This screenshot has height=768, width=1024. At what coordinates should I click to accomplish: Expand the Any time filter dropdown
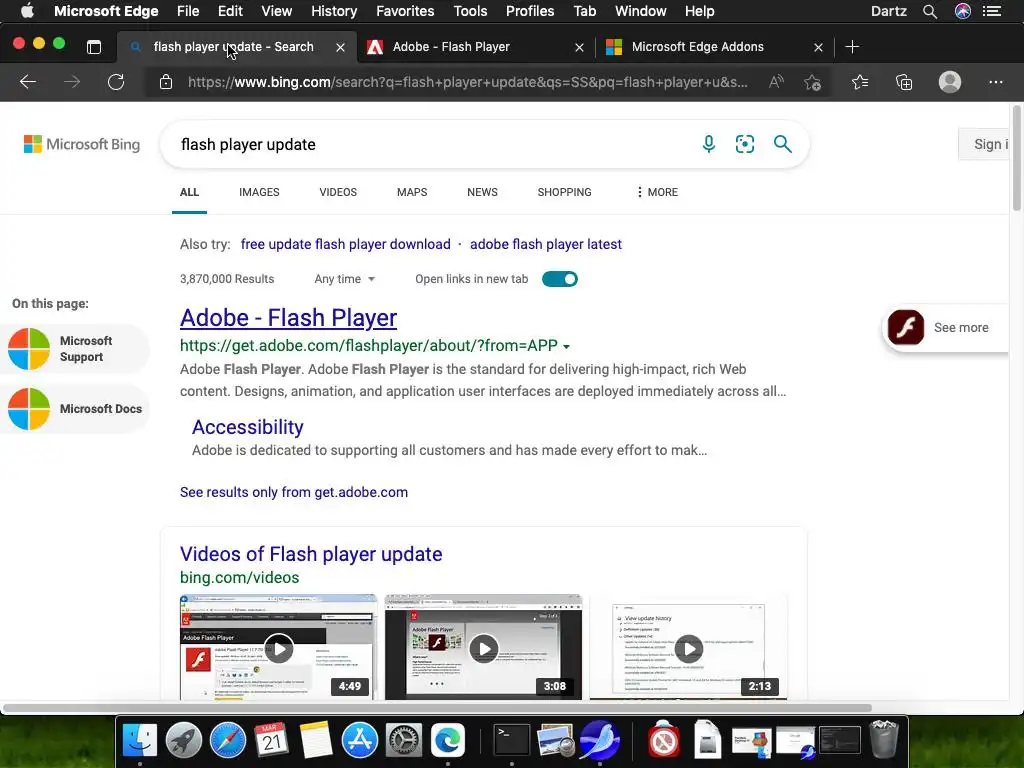tap(345, 279)
